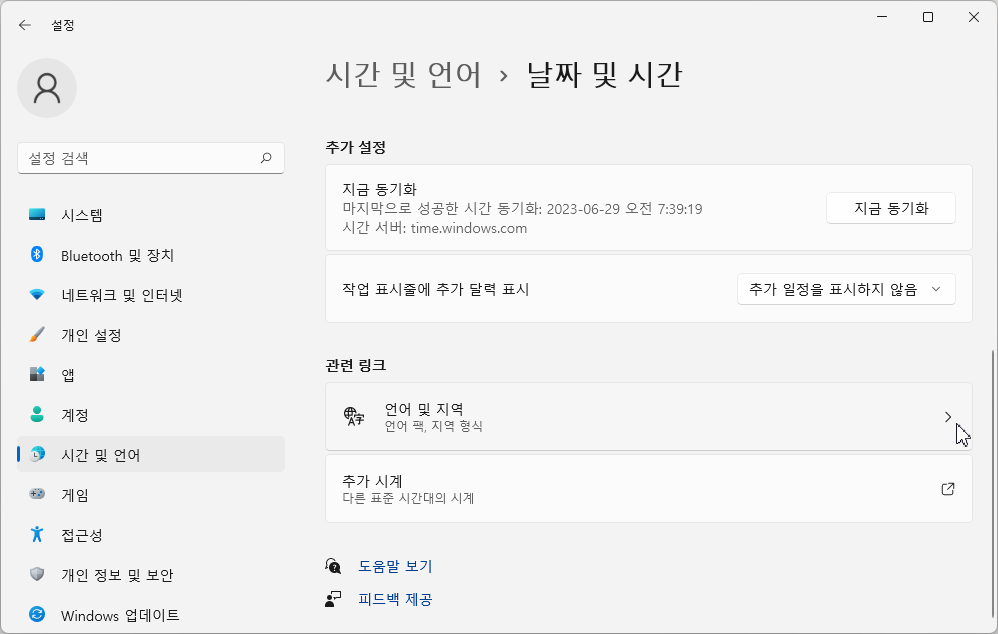Click 작업 표시줄에 추가 달력 표시 label

point(436,289)
